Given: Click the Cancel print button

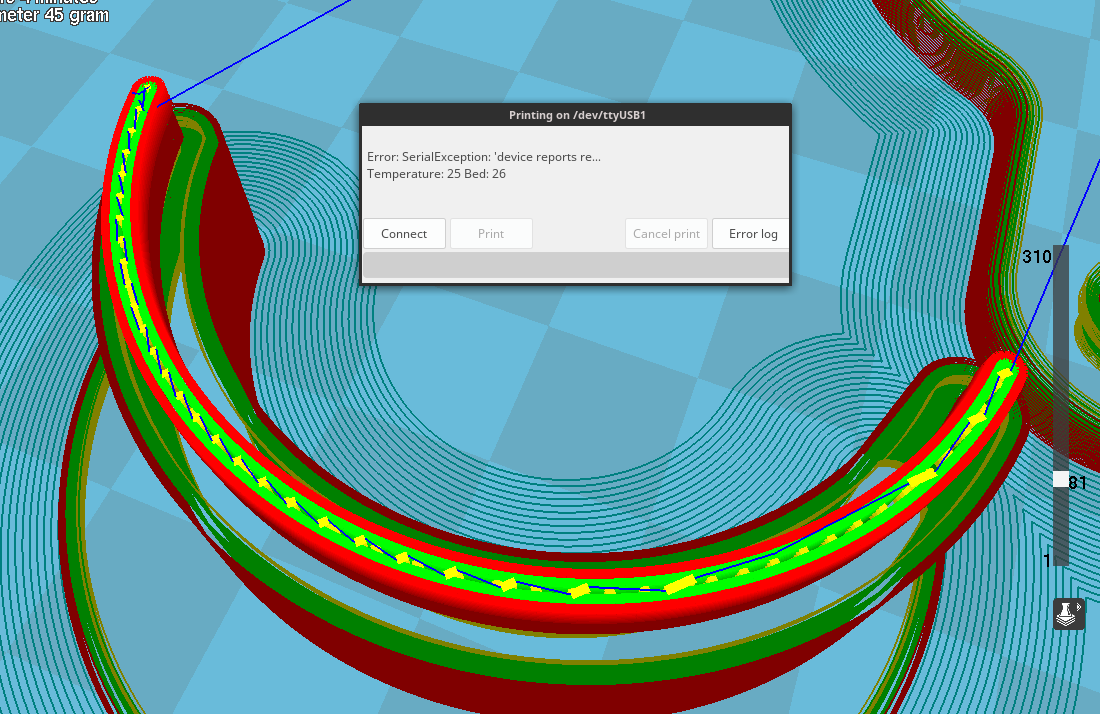Looking at the screenshot, I should coord(666,234).
